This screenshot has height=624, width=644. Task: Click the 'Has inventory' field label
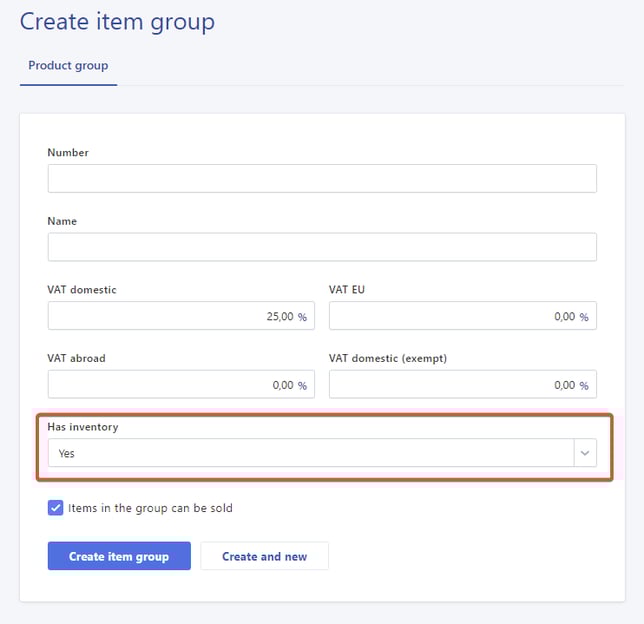(83, 427)
